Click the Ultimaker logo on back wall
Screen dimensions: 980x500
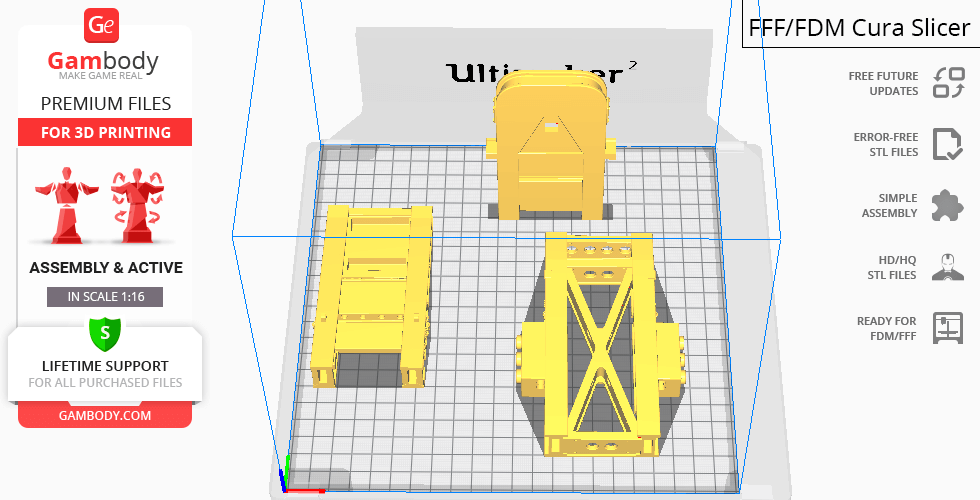point(542,72)
